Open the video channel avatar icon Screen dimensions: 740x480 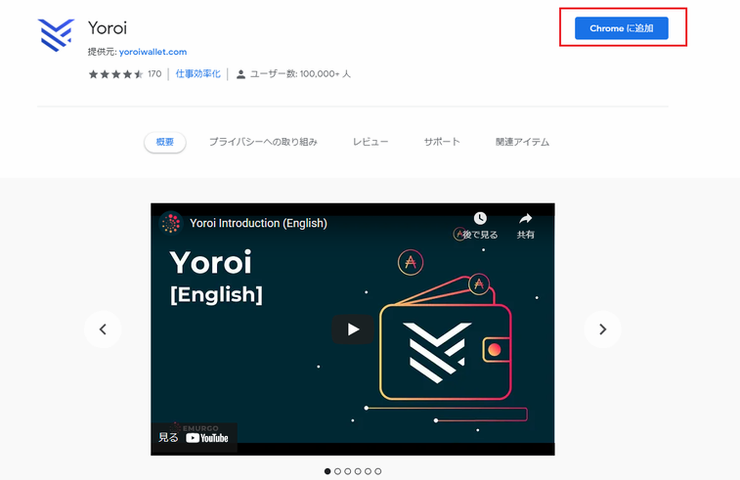click(171, 223)
